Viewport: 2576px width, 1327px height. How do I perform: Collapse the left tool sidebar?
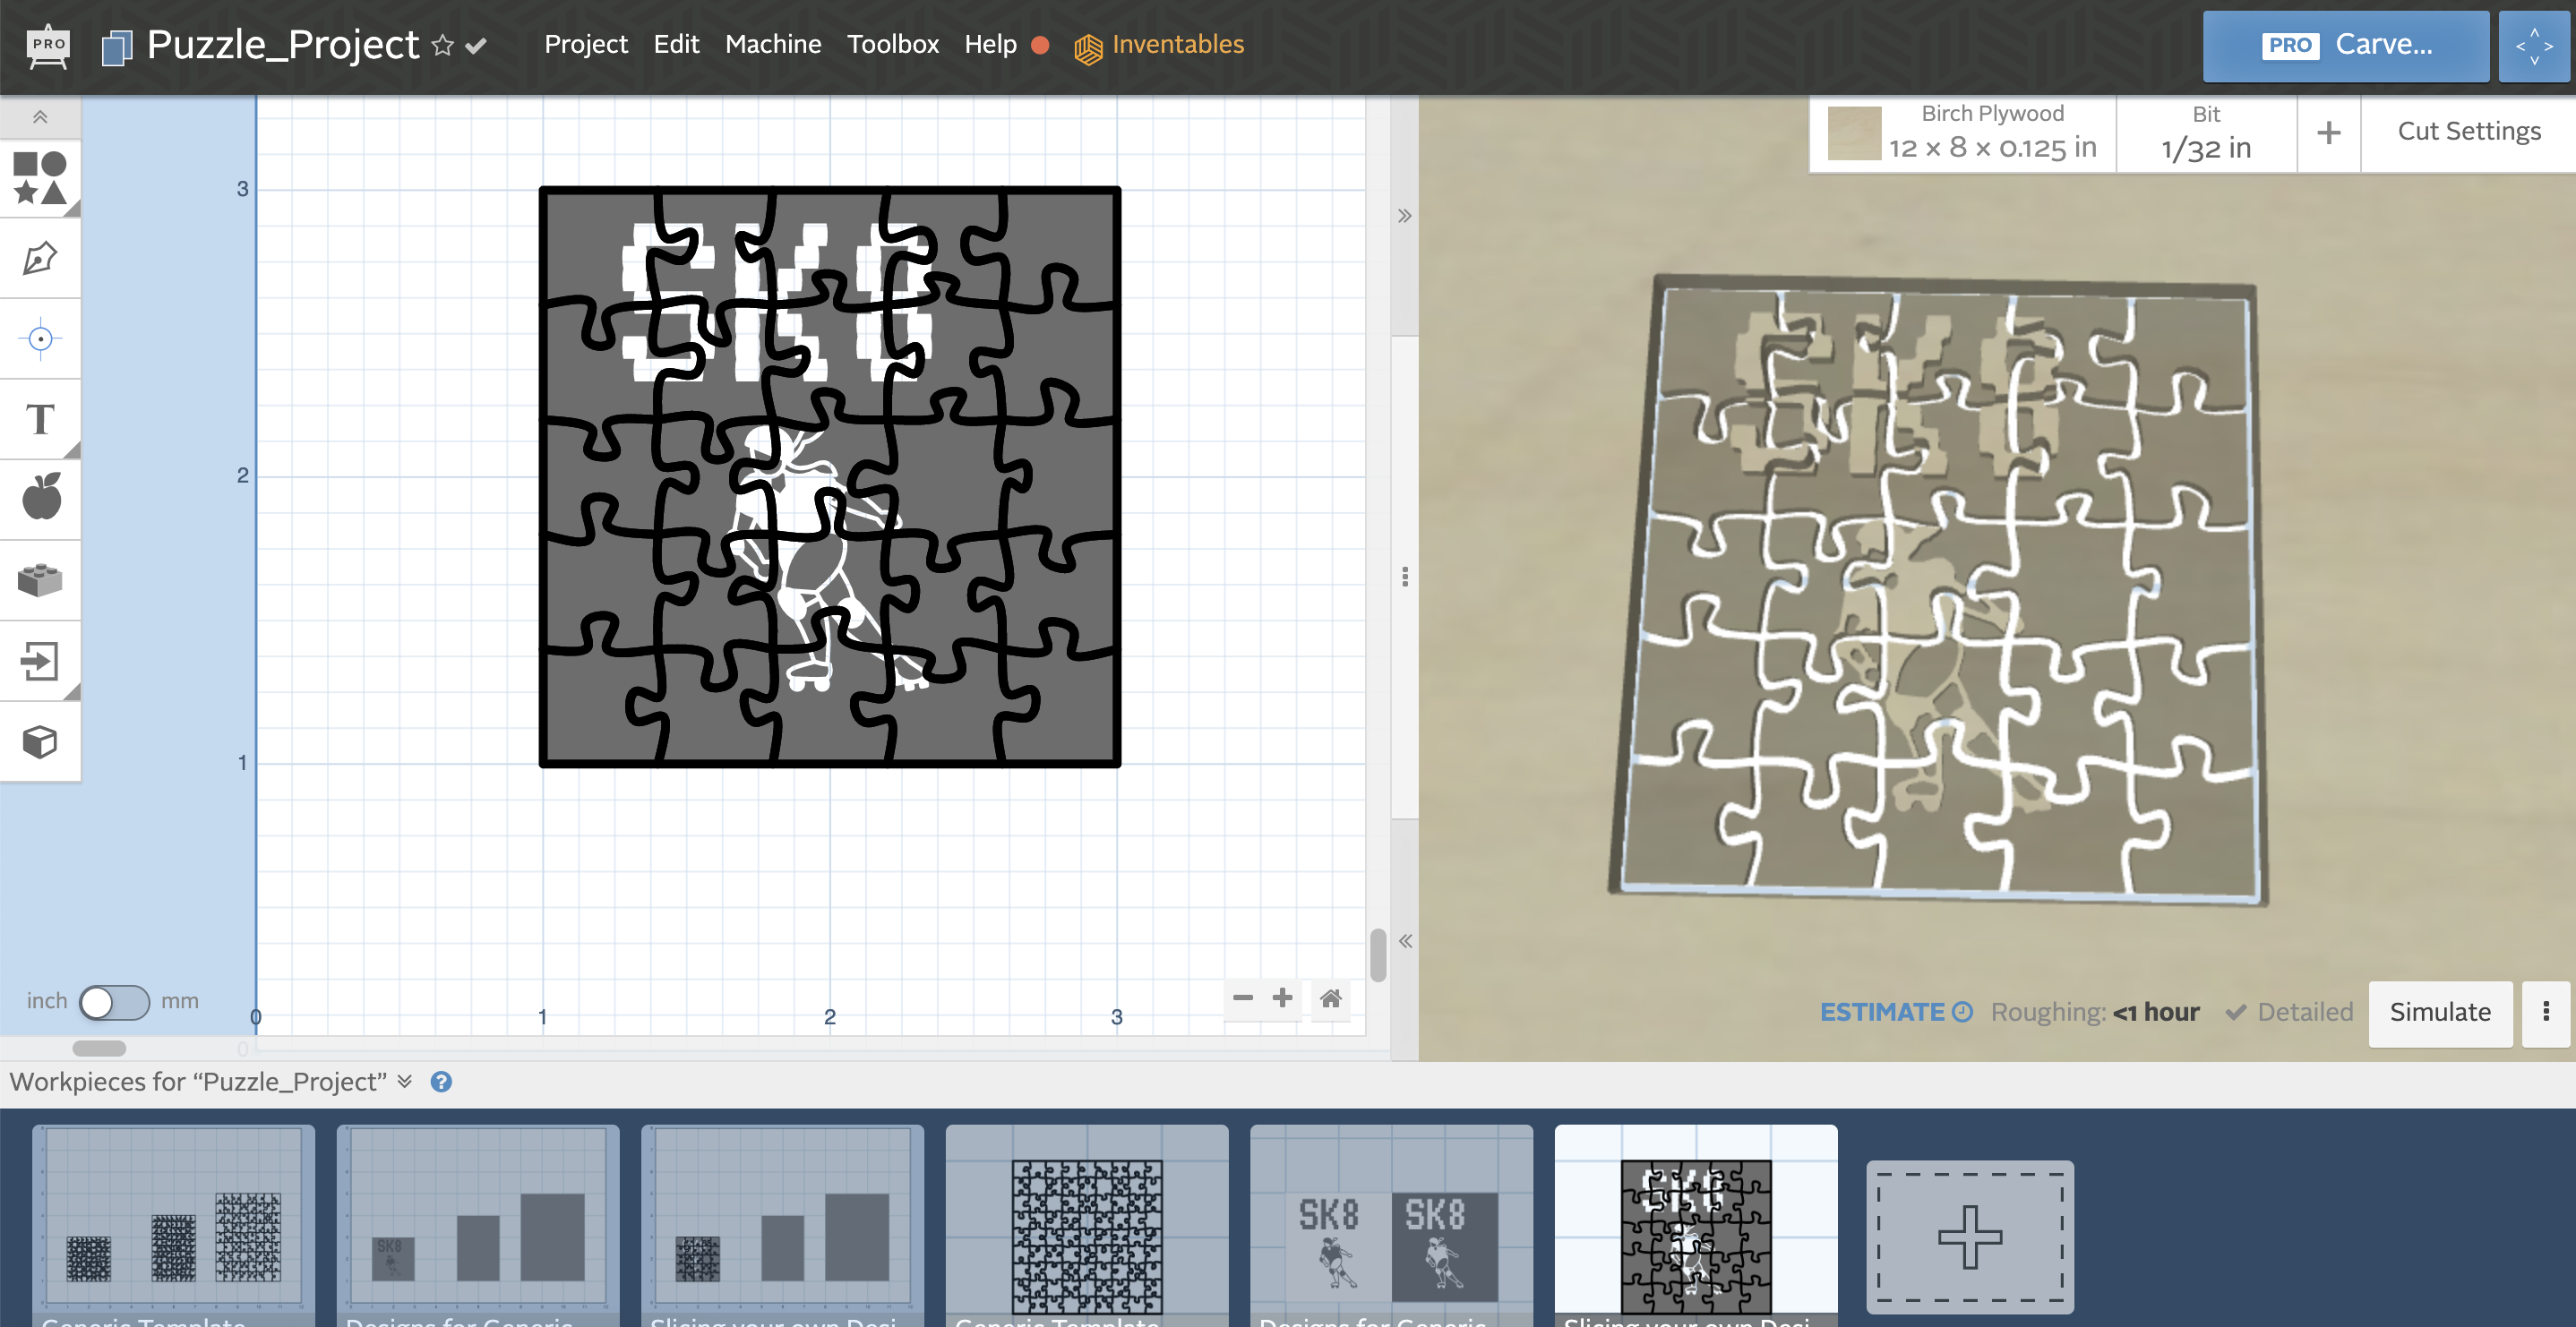[x=40, y=117]
